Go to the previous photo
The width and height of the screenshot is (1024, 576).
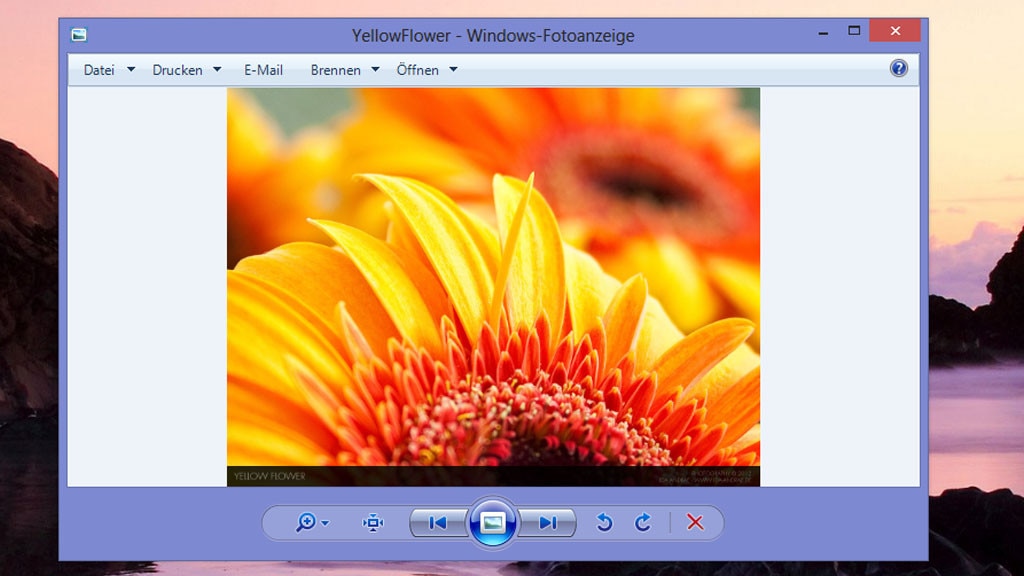436,522
